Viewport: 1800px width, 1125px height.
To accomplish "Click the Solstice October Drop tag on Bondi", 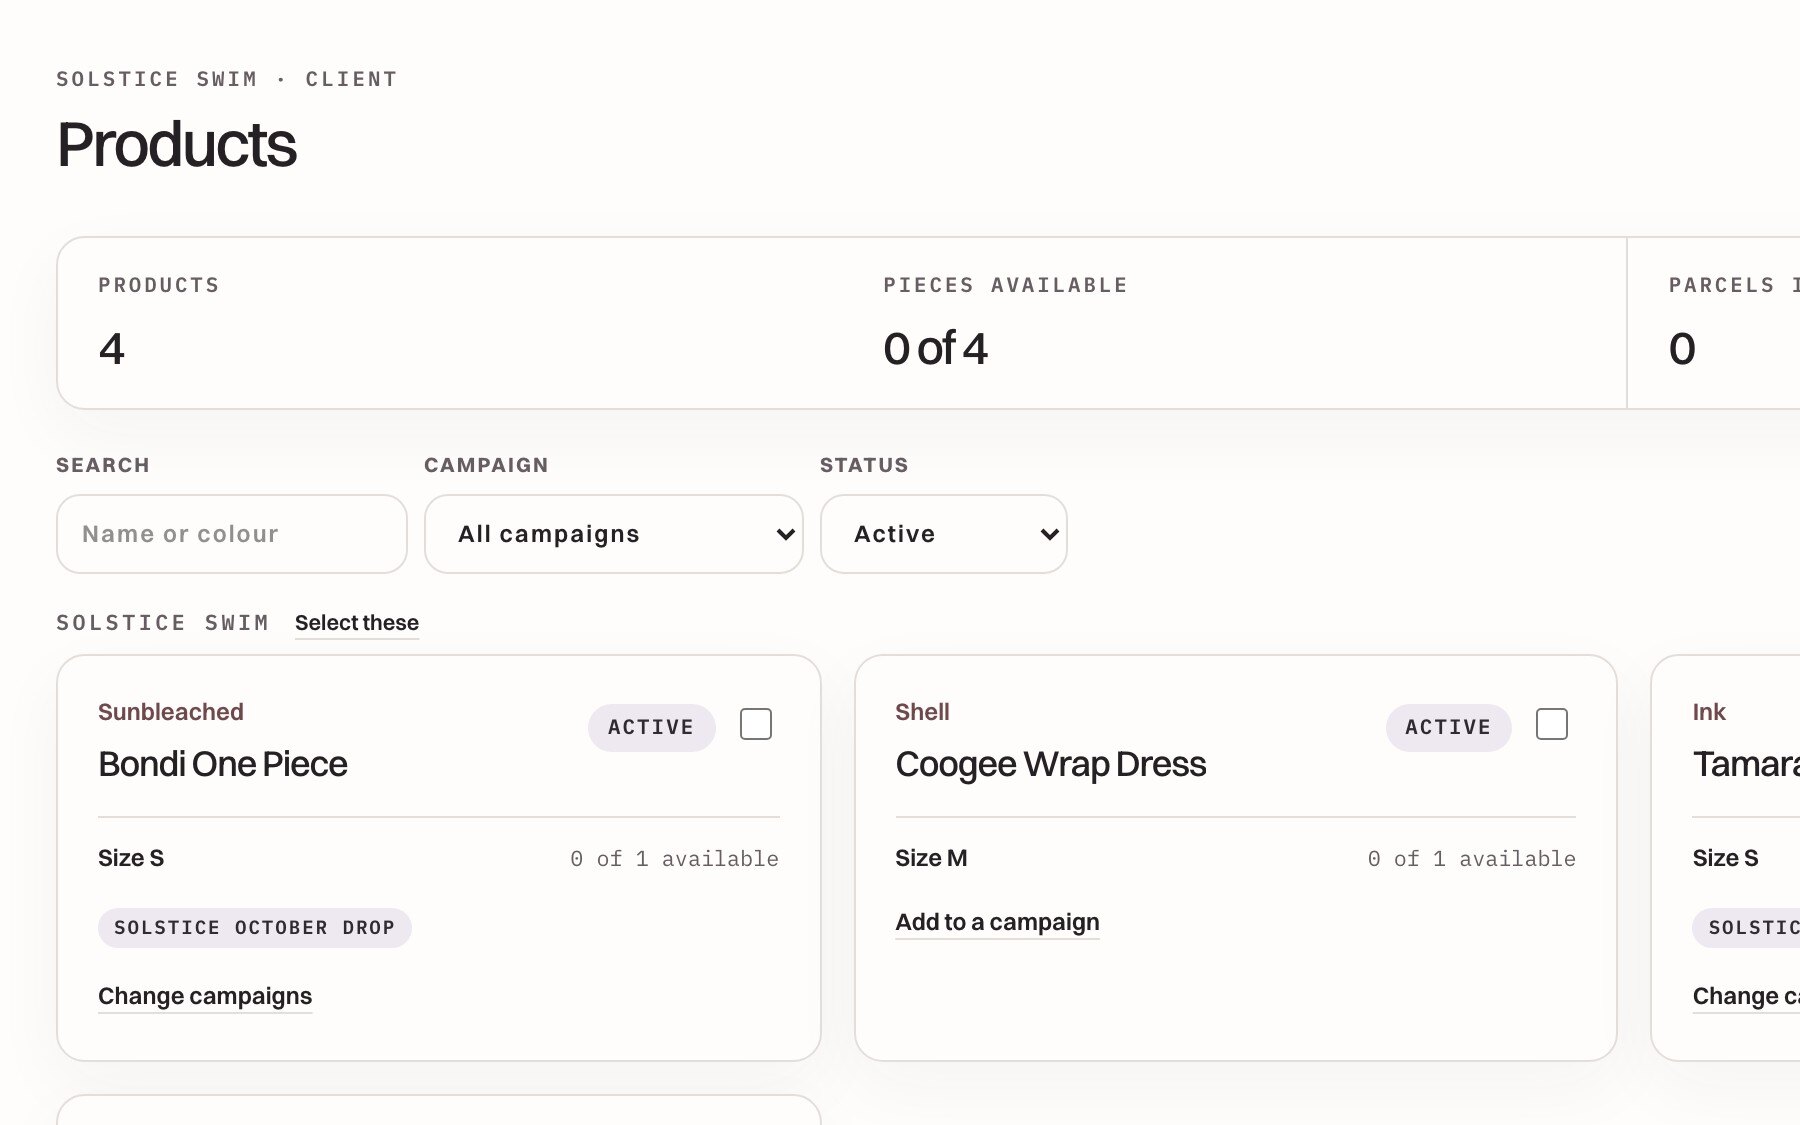I will (255, 928).
